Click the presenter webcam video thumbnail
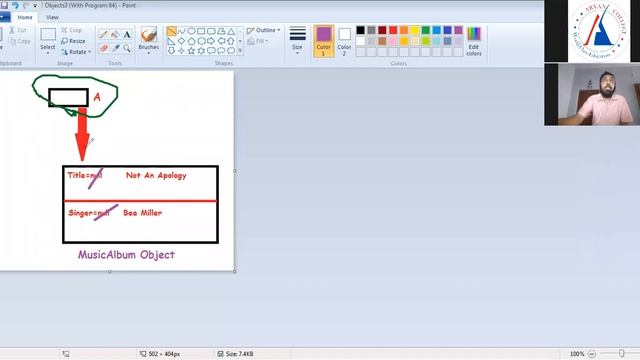 [592, 94]
